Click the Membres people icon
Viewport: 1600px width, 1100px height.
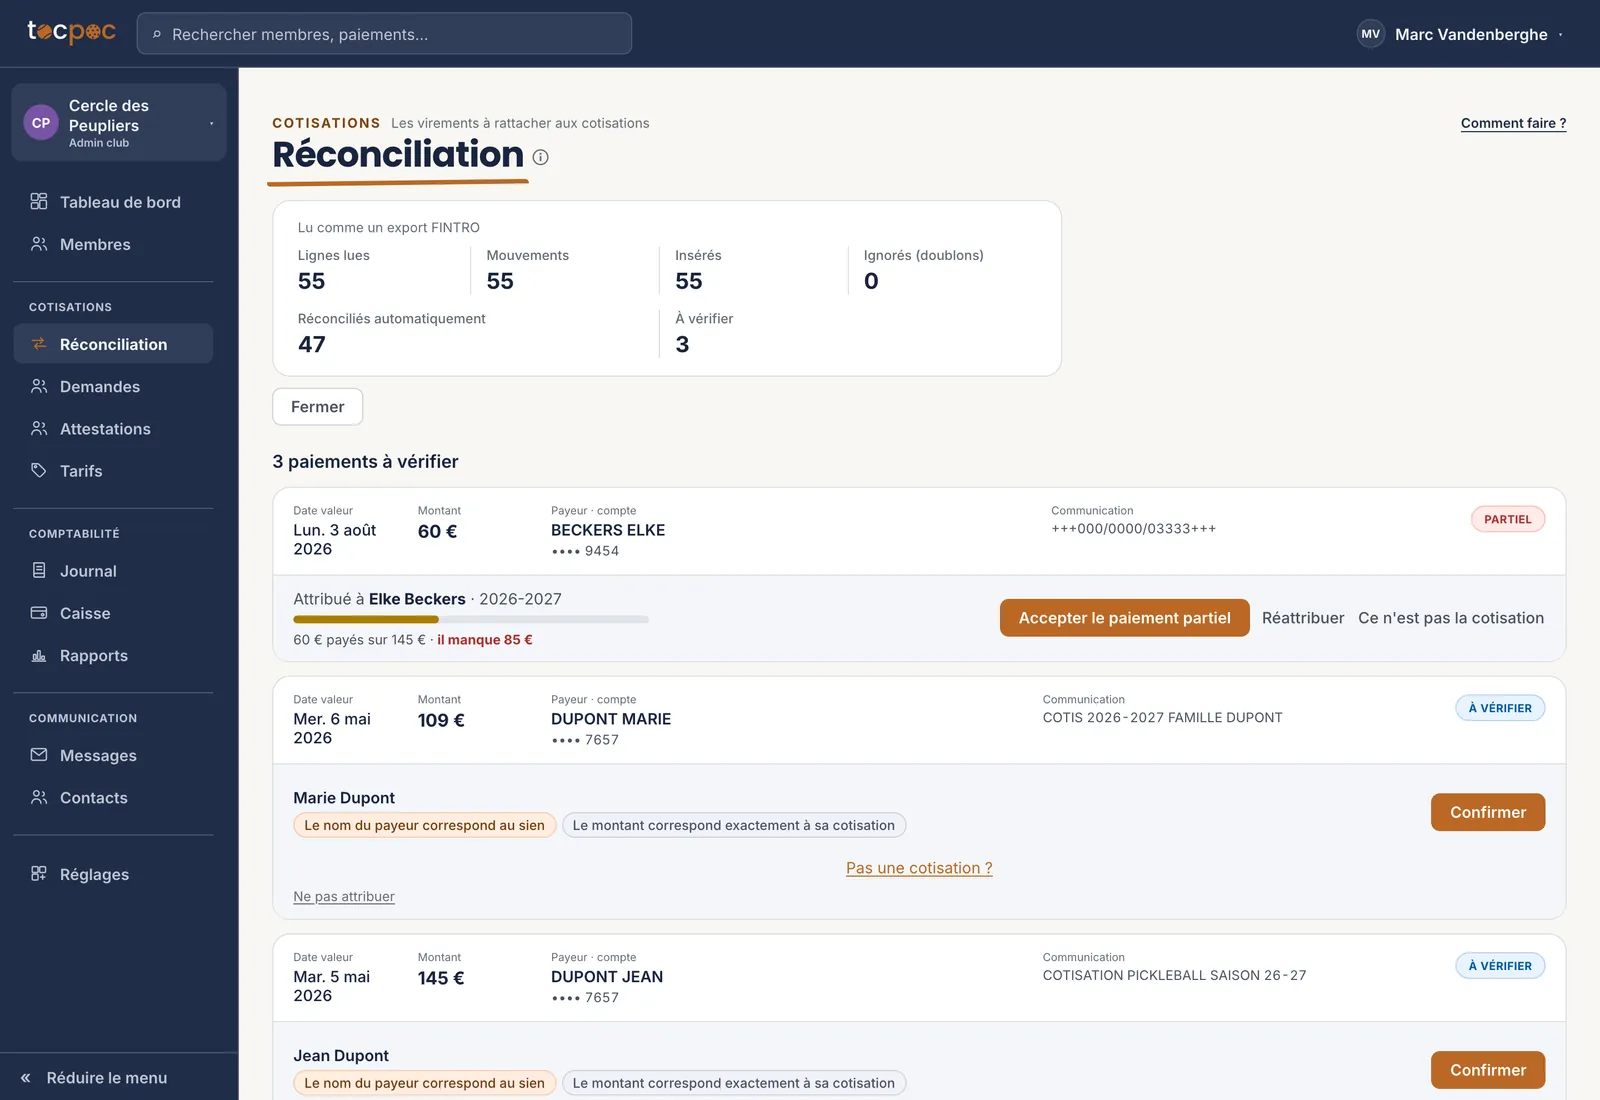point(39,244)
